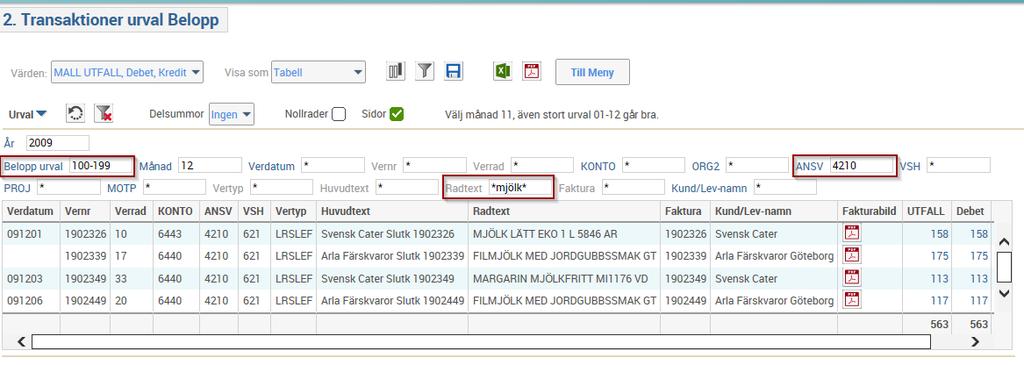This screenshot has height=365, width=1024.
Task: Click the Till Meny button
Action: pyautogui.click(x=592, y=72)
